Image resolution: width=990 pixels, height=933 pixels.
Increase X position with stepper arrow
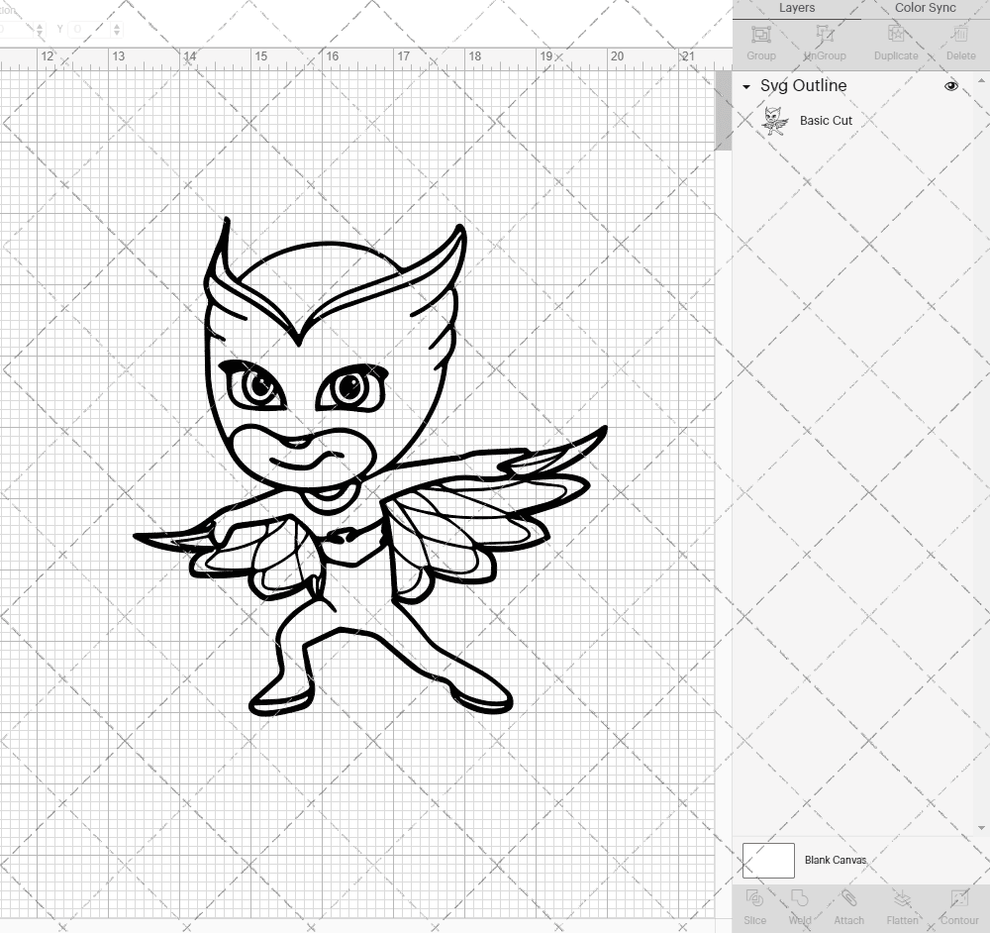(x=40, y=26)
